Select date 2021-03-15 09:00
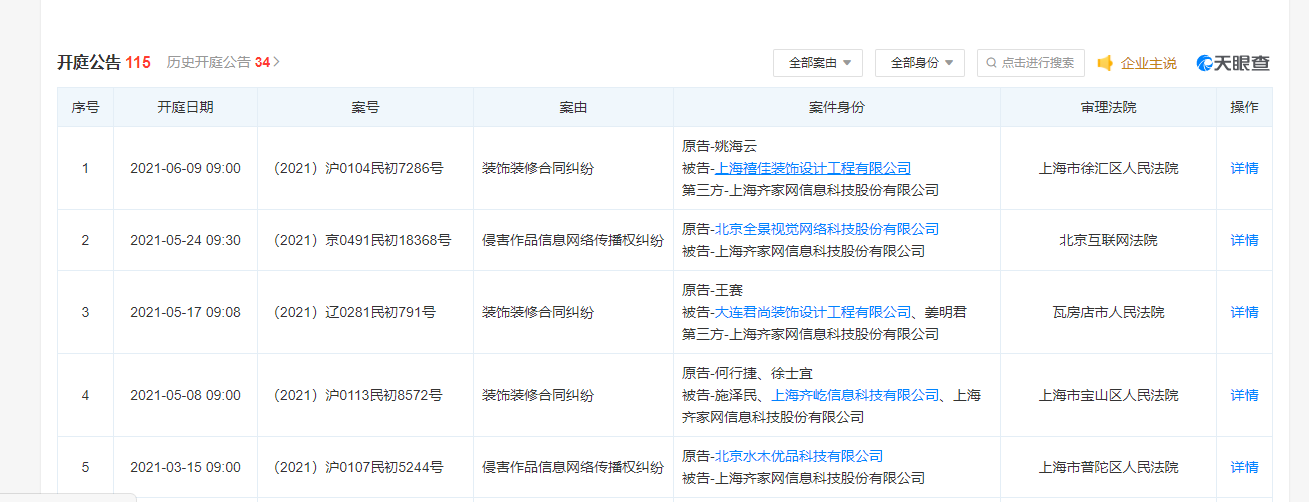 click(x=185, y=467)
